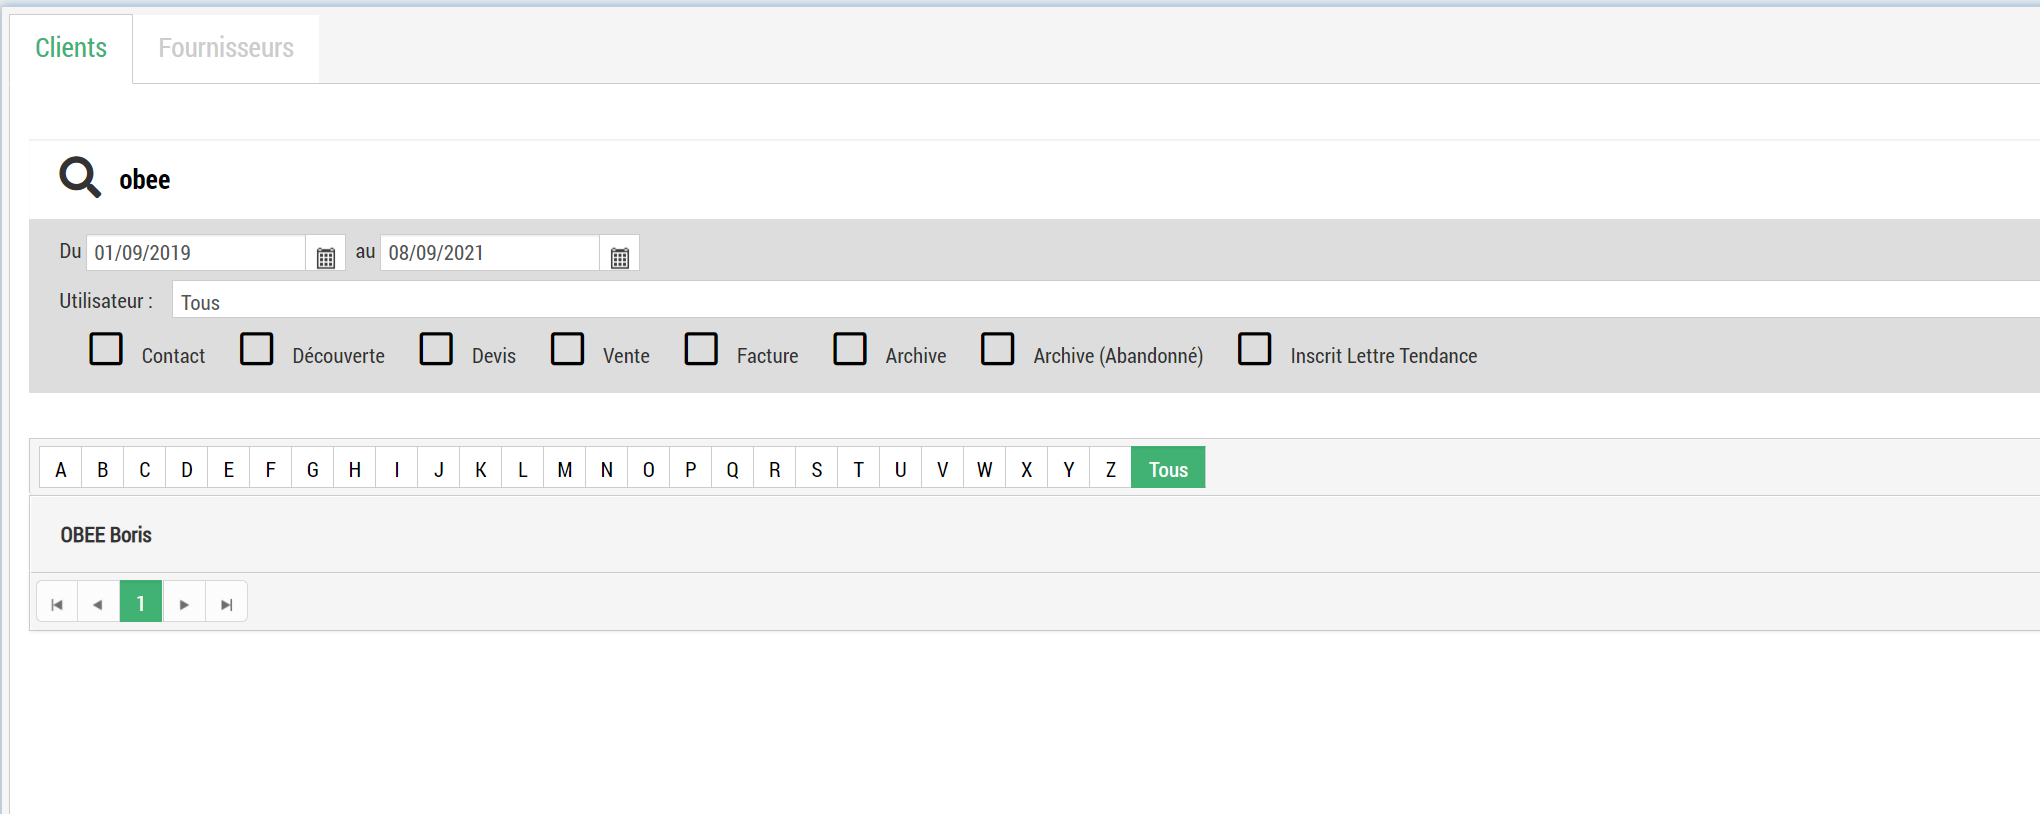Image resolution: width=2040 pixels, height=814 pixels.
Task: Enable Inscrit Lettre Tendance checkbox
Action: 1254,349
